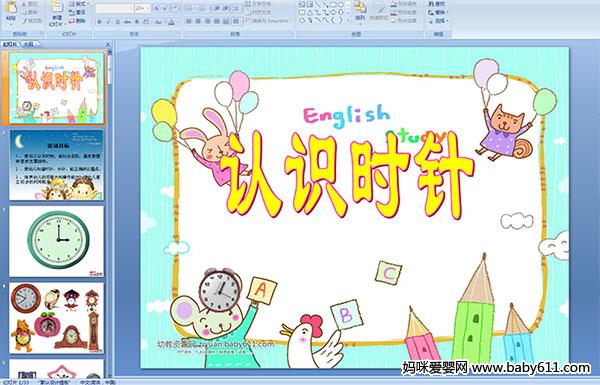Select the green clock slide thumbnail
Screen dimensions: 600x385
[x=57, y=241]
